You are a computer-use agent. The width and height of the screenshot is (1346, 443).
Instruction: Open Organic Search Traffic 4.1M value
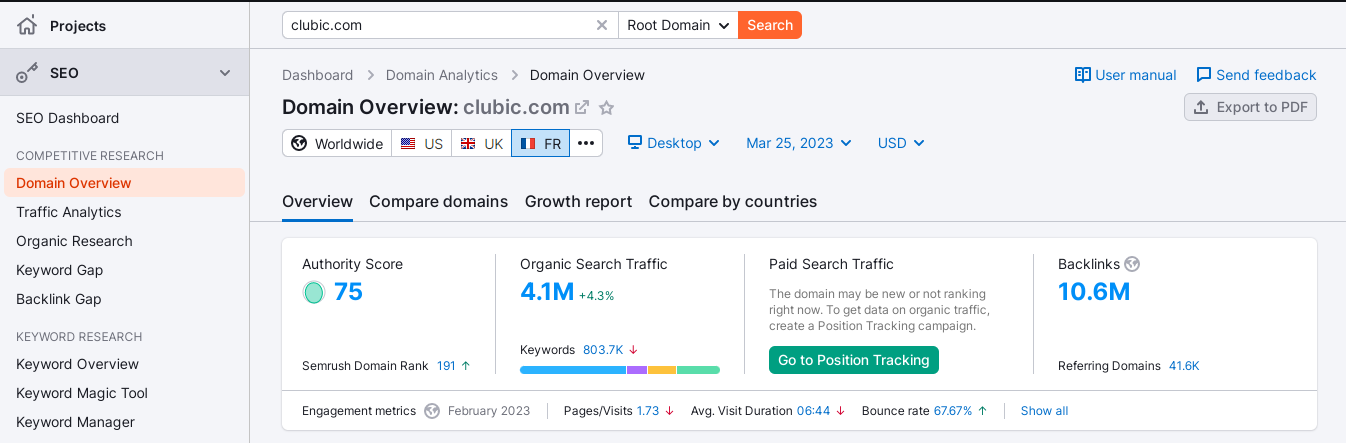547,292
